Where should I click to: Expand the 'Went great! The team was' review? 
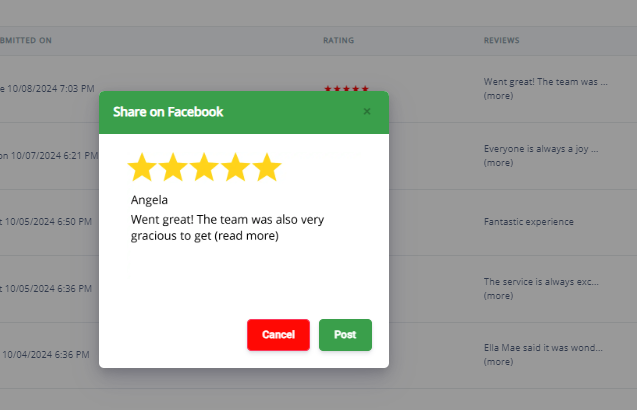[498, 96]
